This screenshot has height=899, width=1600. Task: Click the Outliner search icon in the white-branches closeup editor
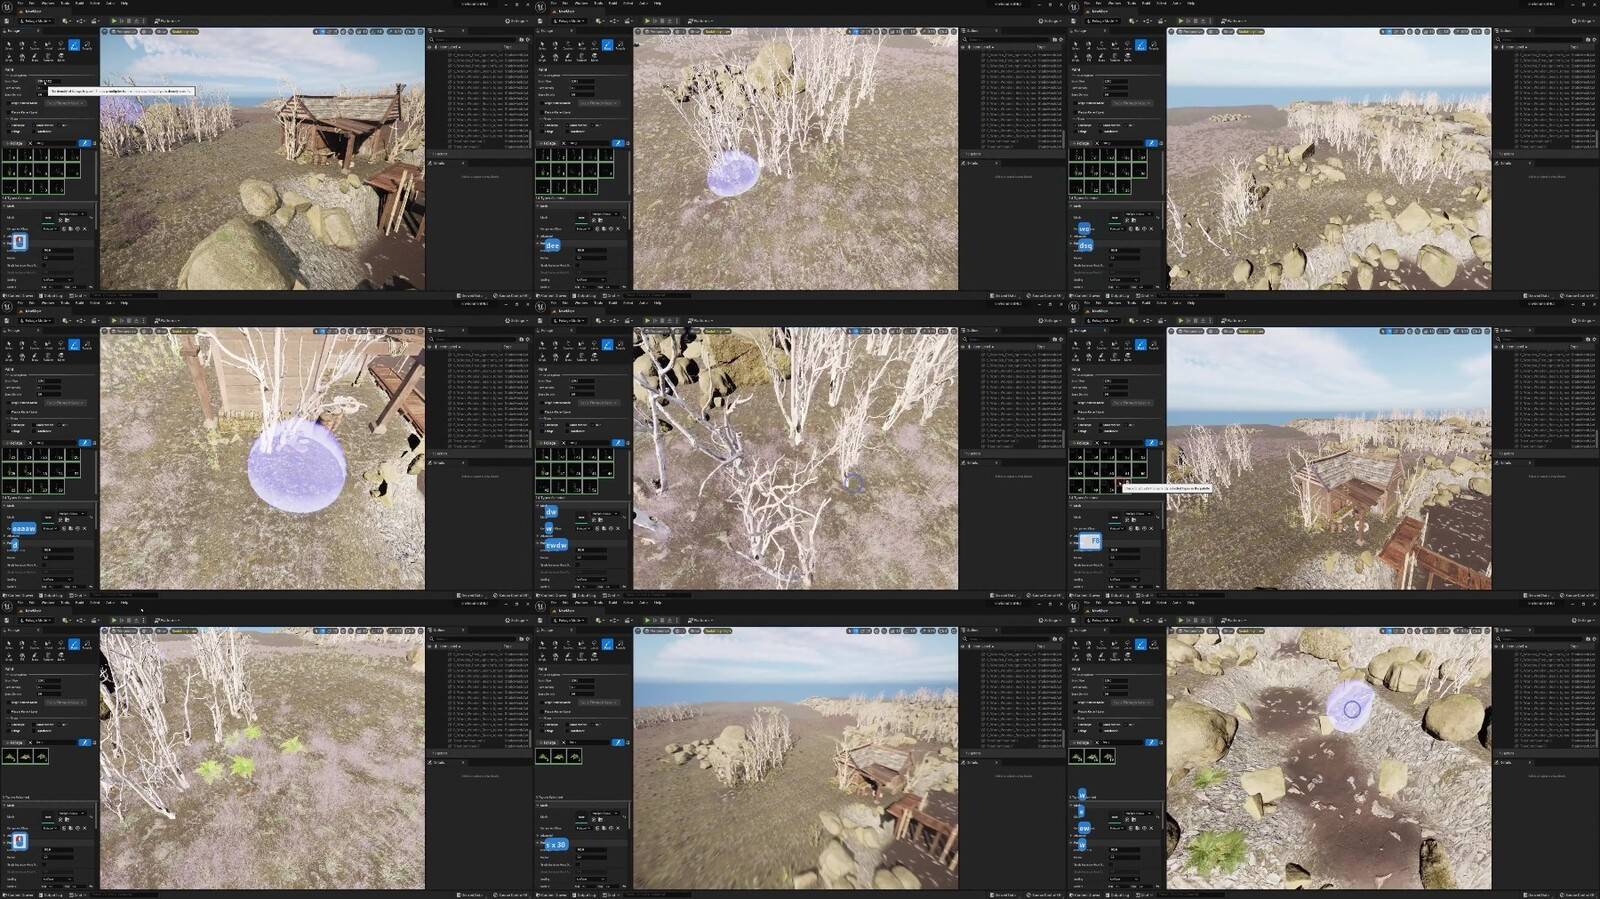pos(964,340)
